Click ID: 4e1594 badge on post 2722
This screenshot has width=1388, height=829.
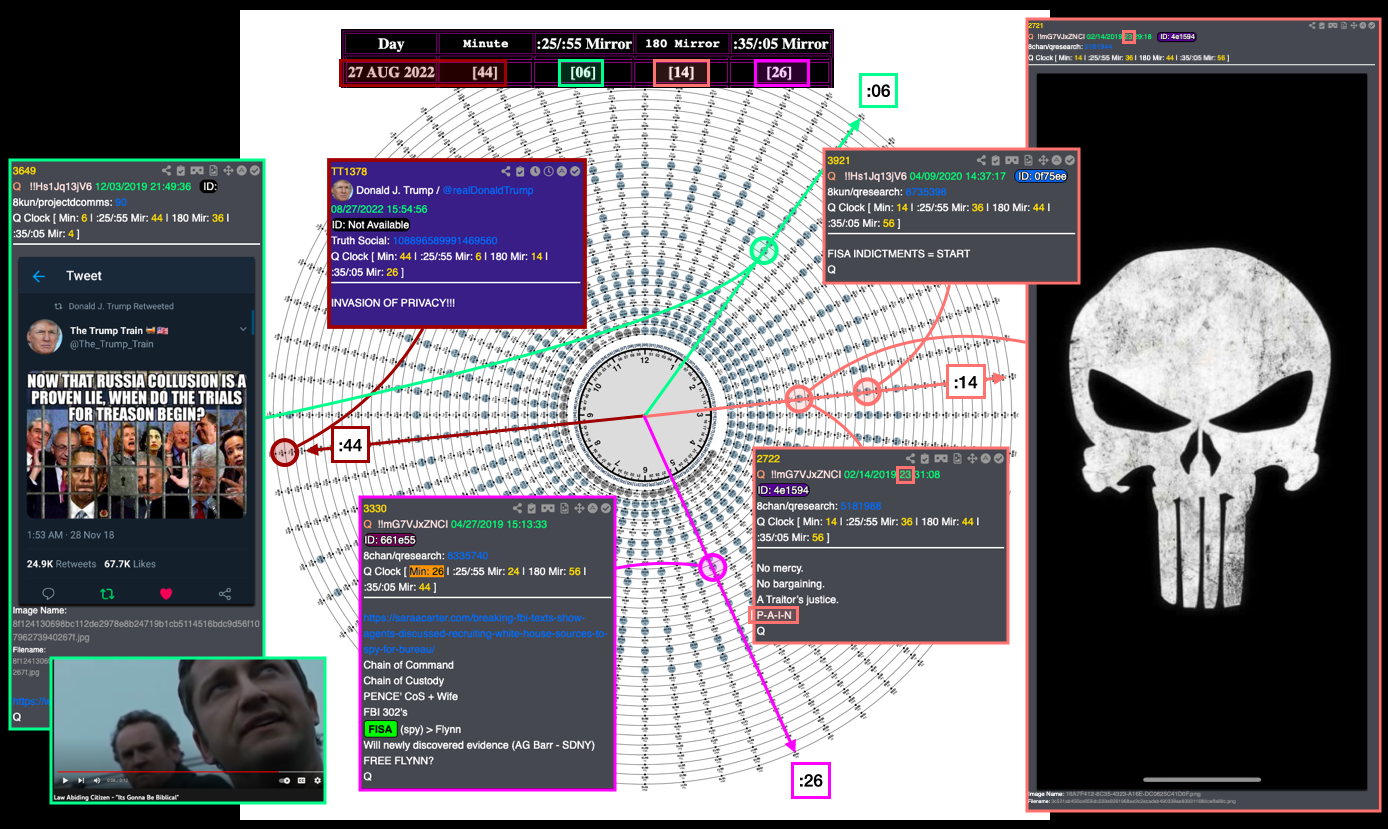783,490
